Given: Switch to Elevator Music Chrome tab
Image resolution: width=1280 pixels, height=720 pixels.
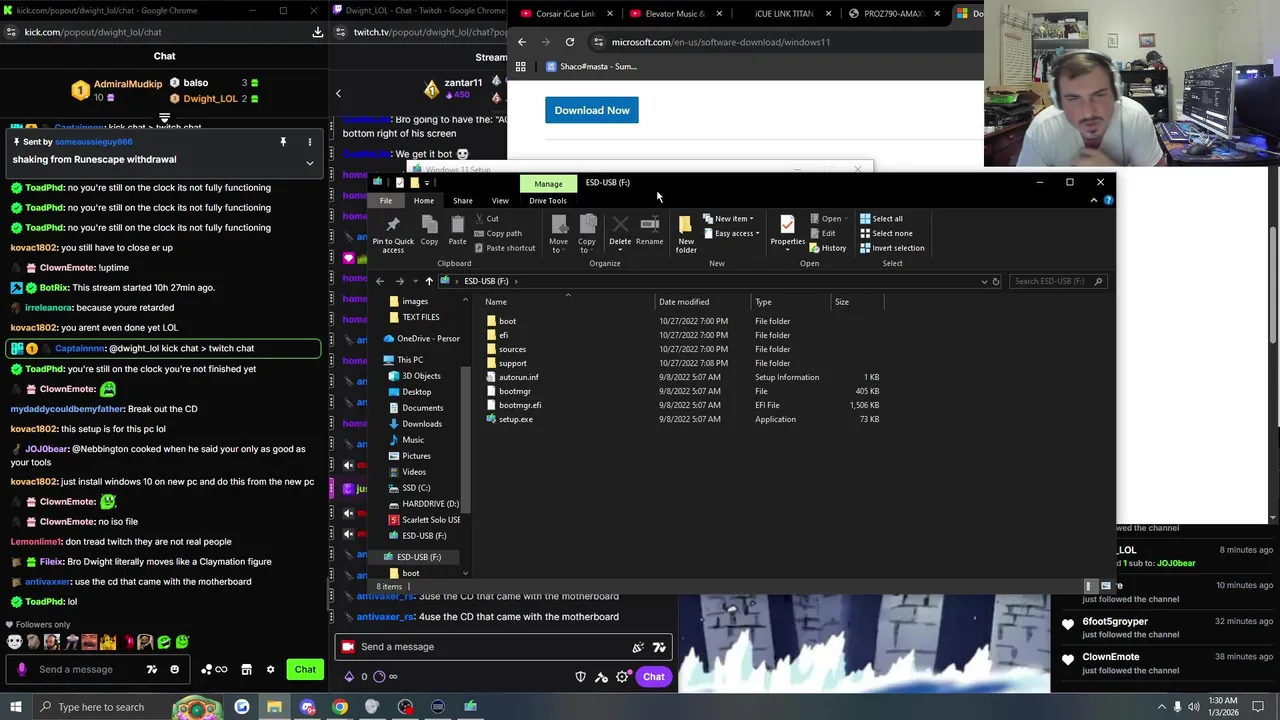Looking at the screenshot, I should 675,14.
